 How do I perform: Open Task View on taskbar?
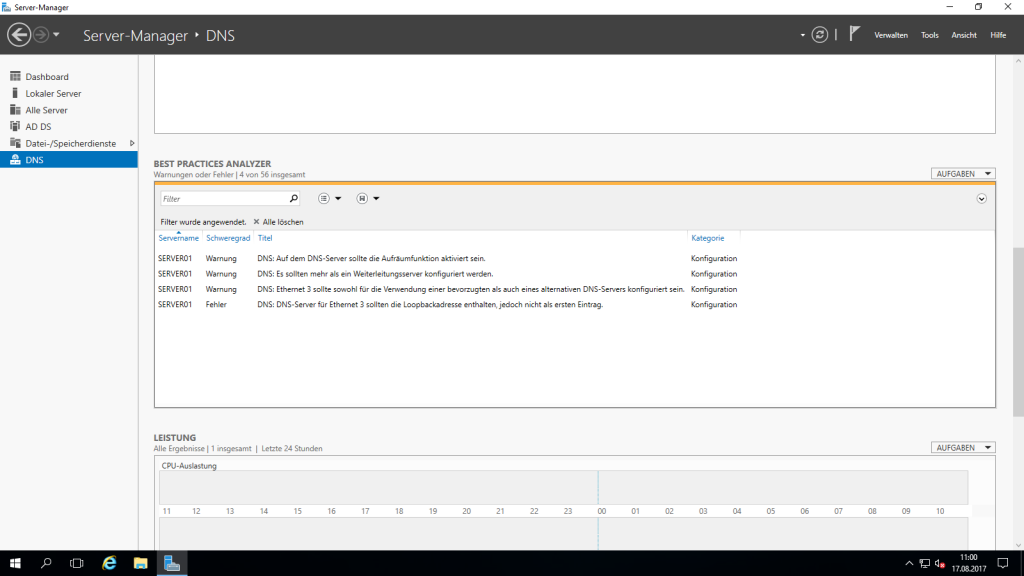coord(76,563)
